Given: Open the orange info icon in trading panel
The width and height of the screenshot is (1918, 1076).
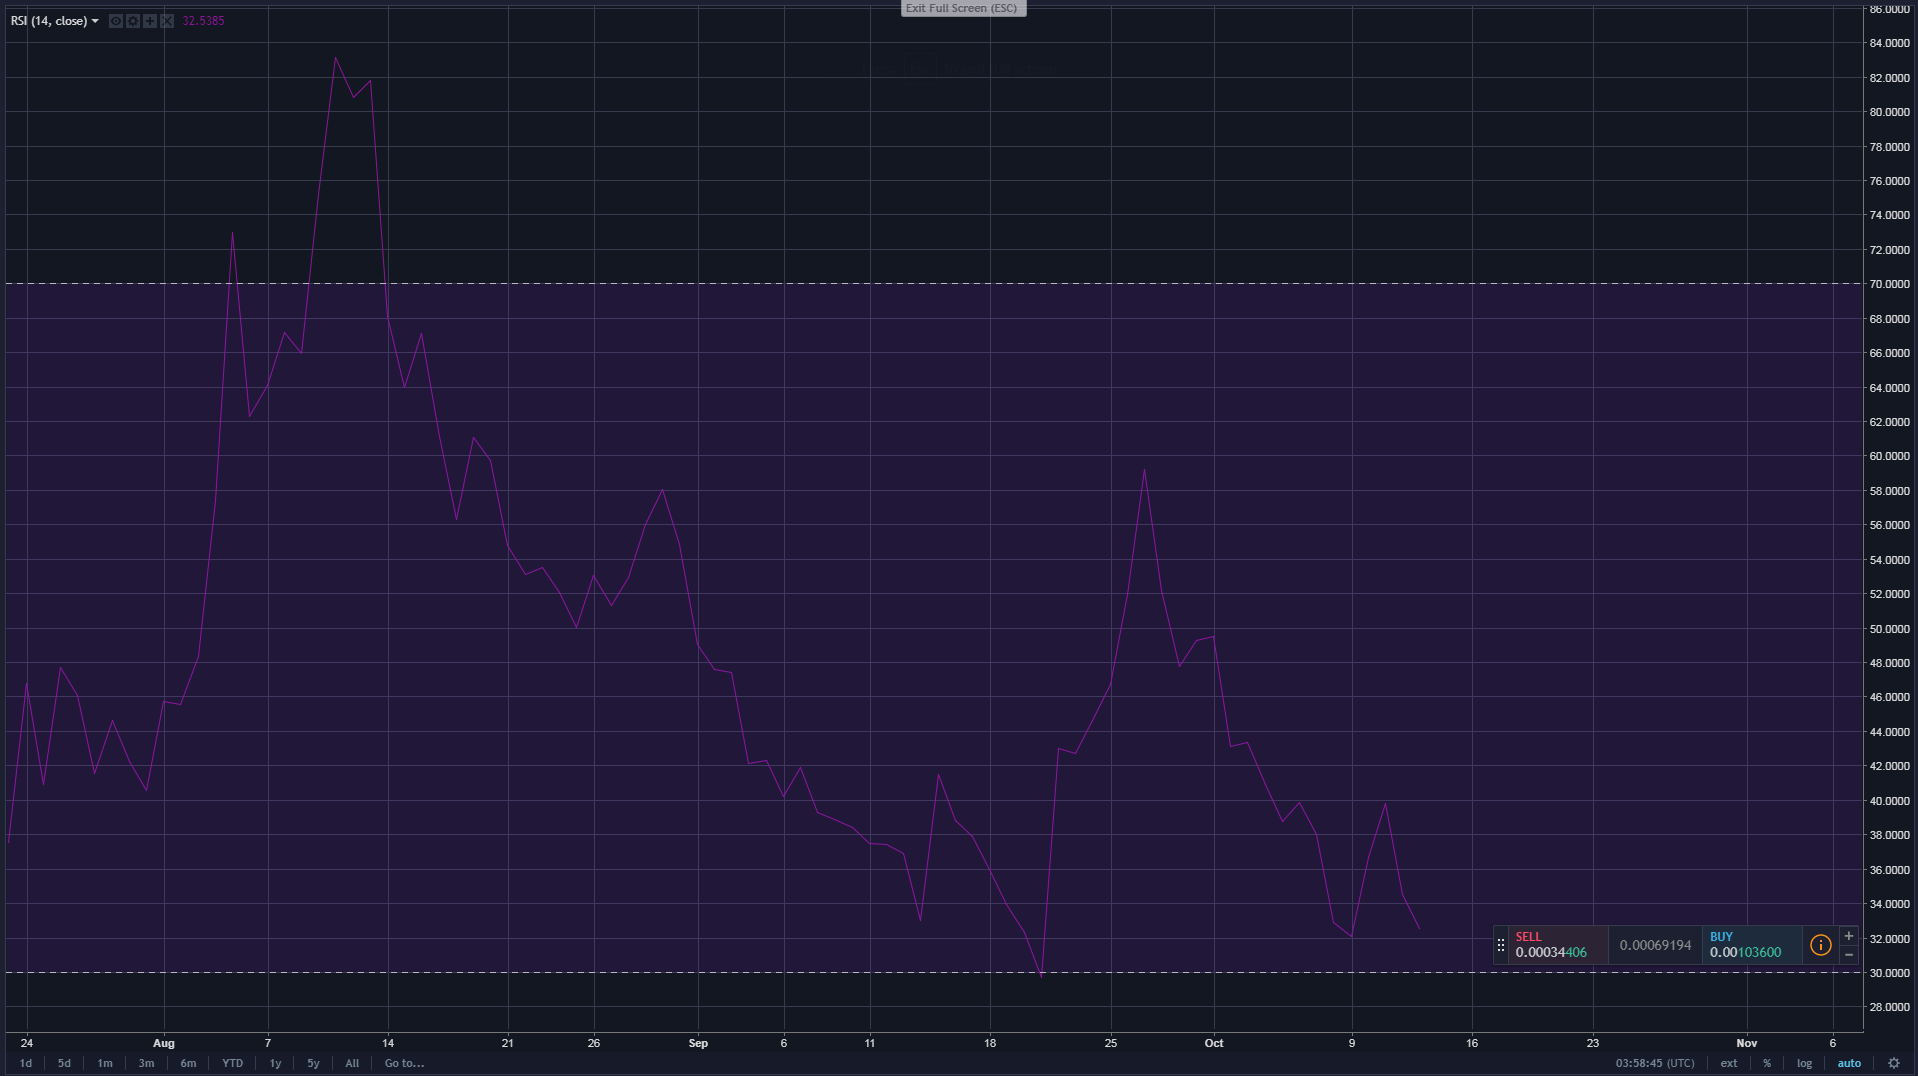Looking at the screenshot, I should pos(1820,945).
